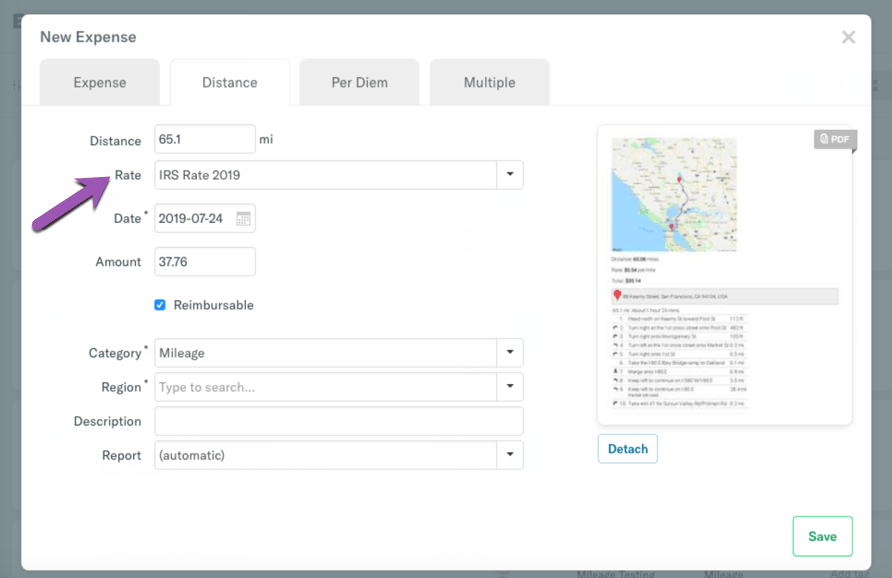Click the Amount field showing 37.76
The image size is (892, 578).
click(x=204, y=261)
